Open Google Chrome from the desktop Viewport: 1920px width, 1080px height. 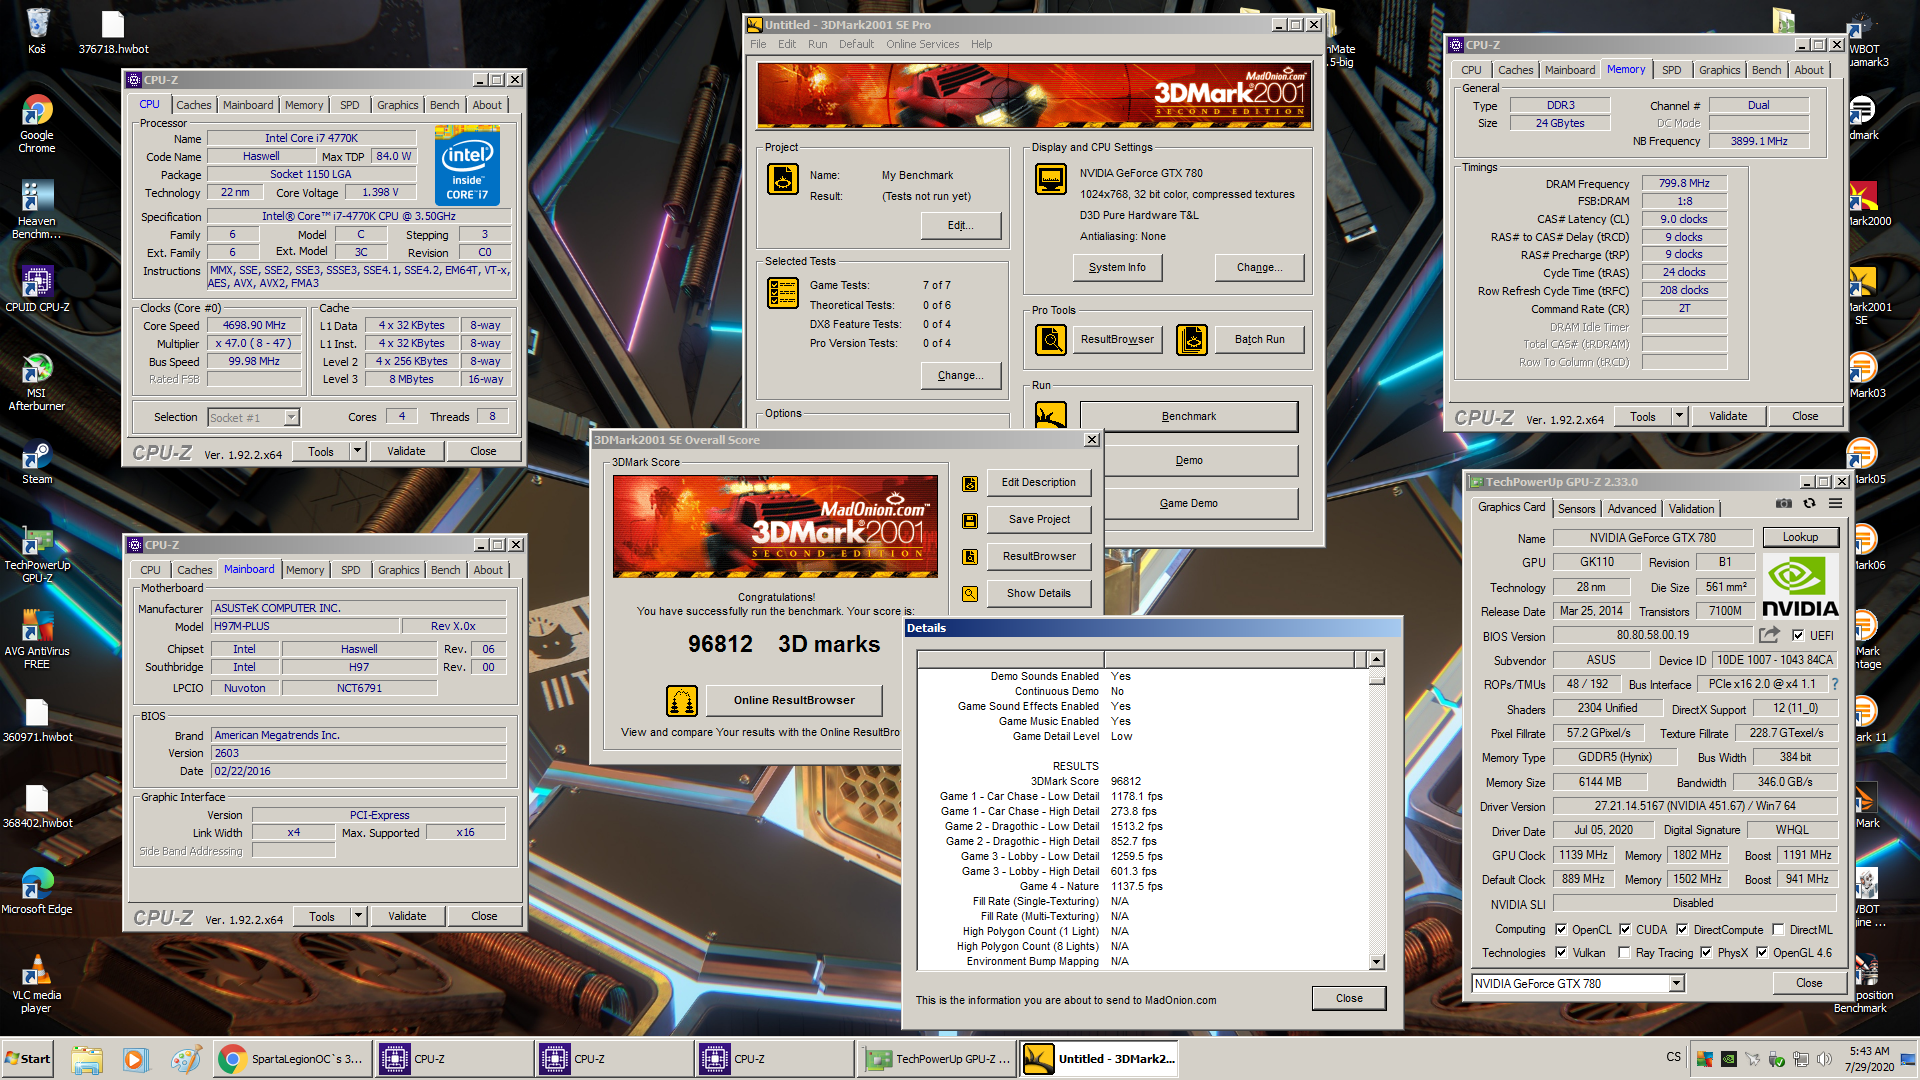tap(37, 124)
